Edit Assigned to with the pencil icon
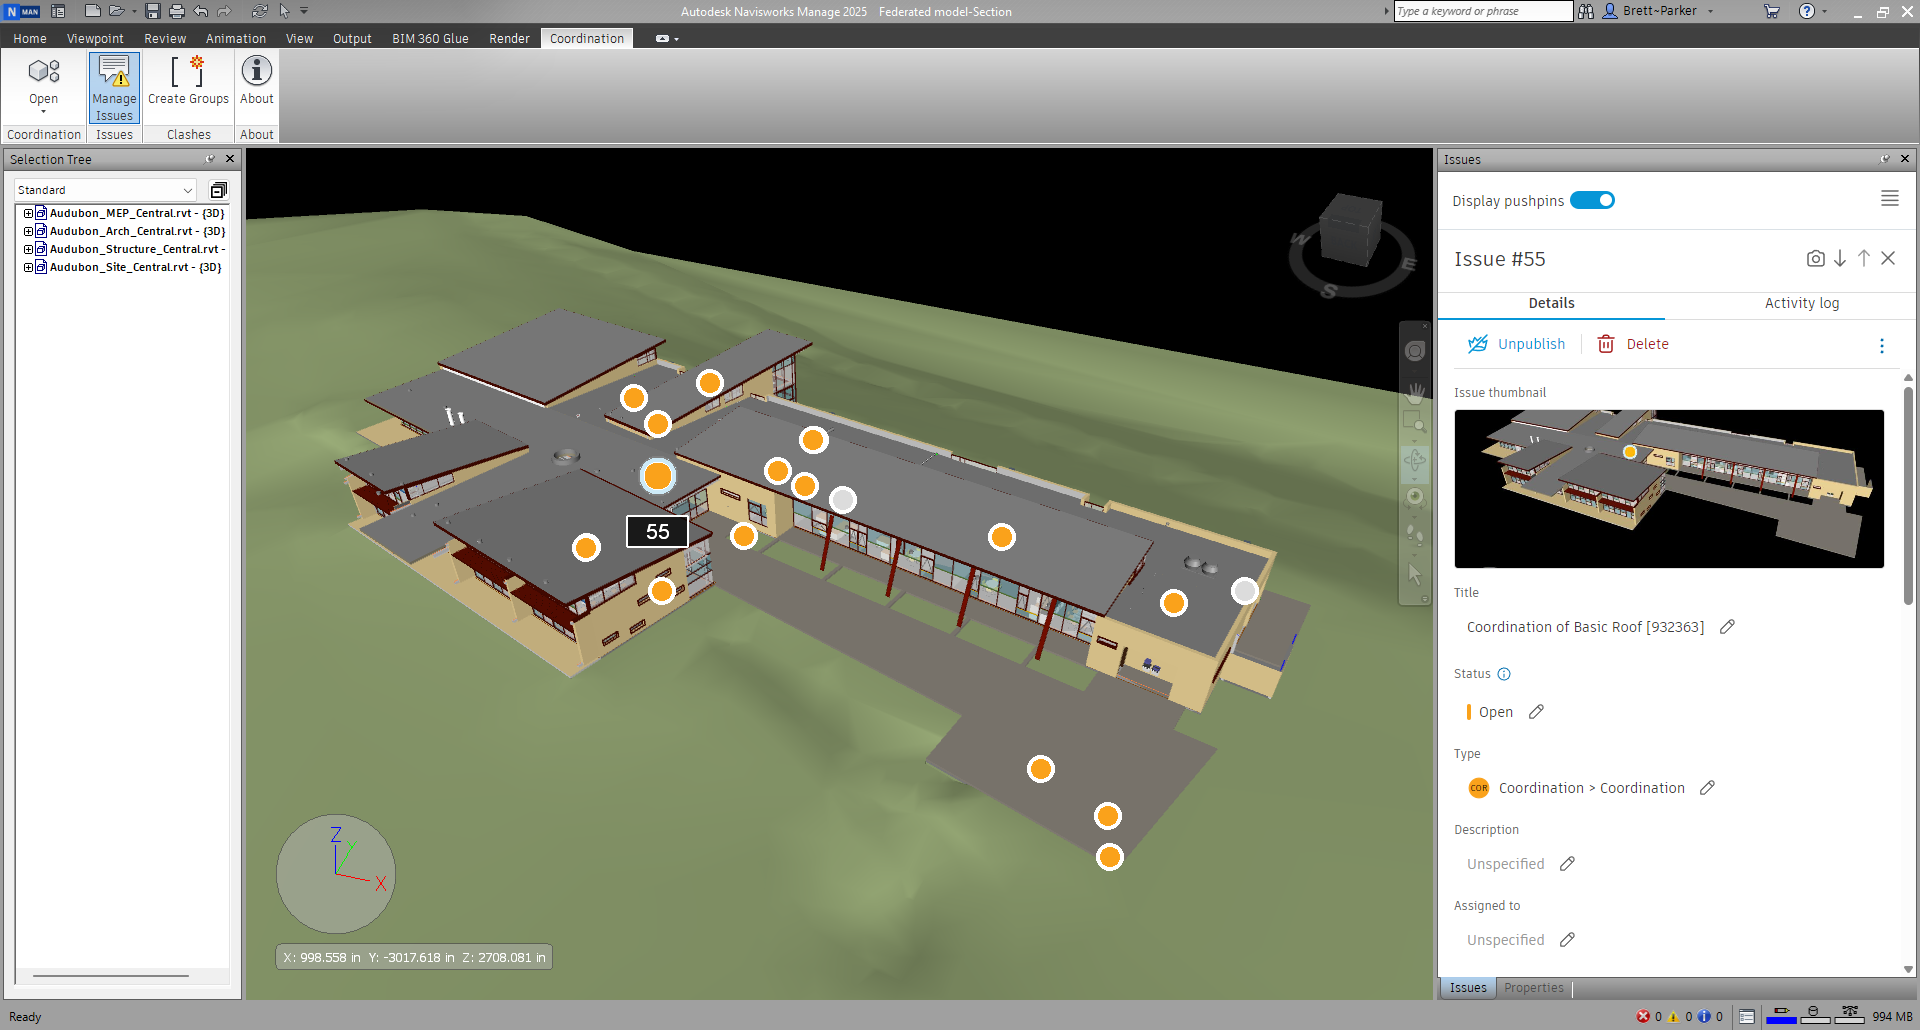 tap(1567, 940)
